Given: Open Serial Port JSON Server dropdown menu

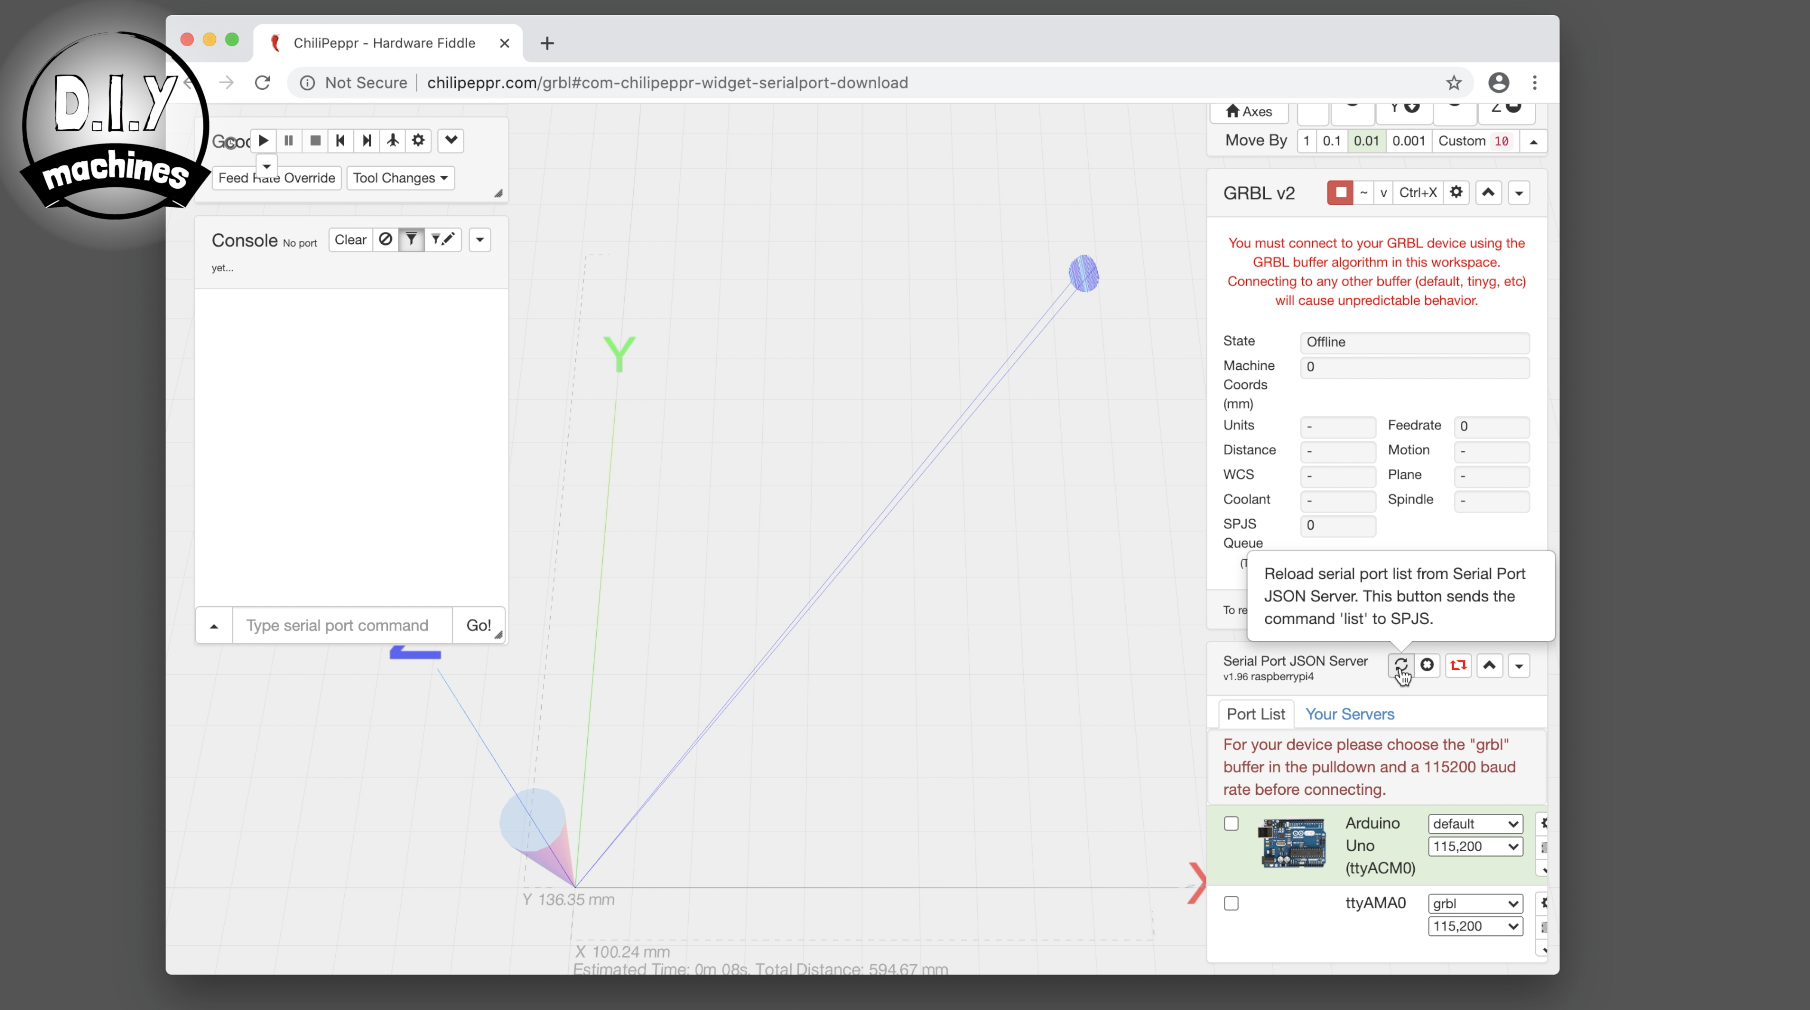Looking at the screenshot, I should [x=1519, y=666].
